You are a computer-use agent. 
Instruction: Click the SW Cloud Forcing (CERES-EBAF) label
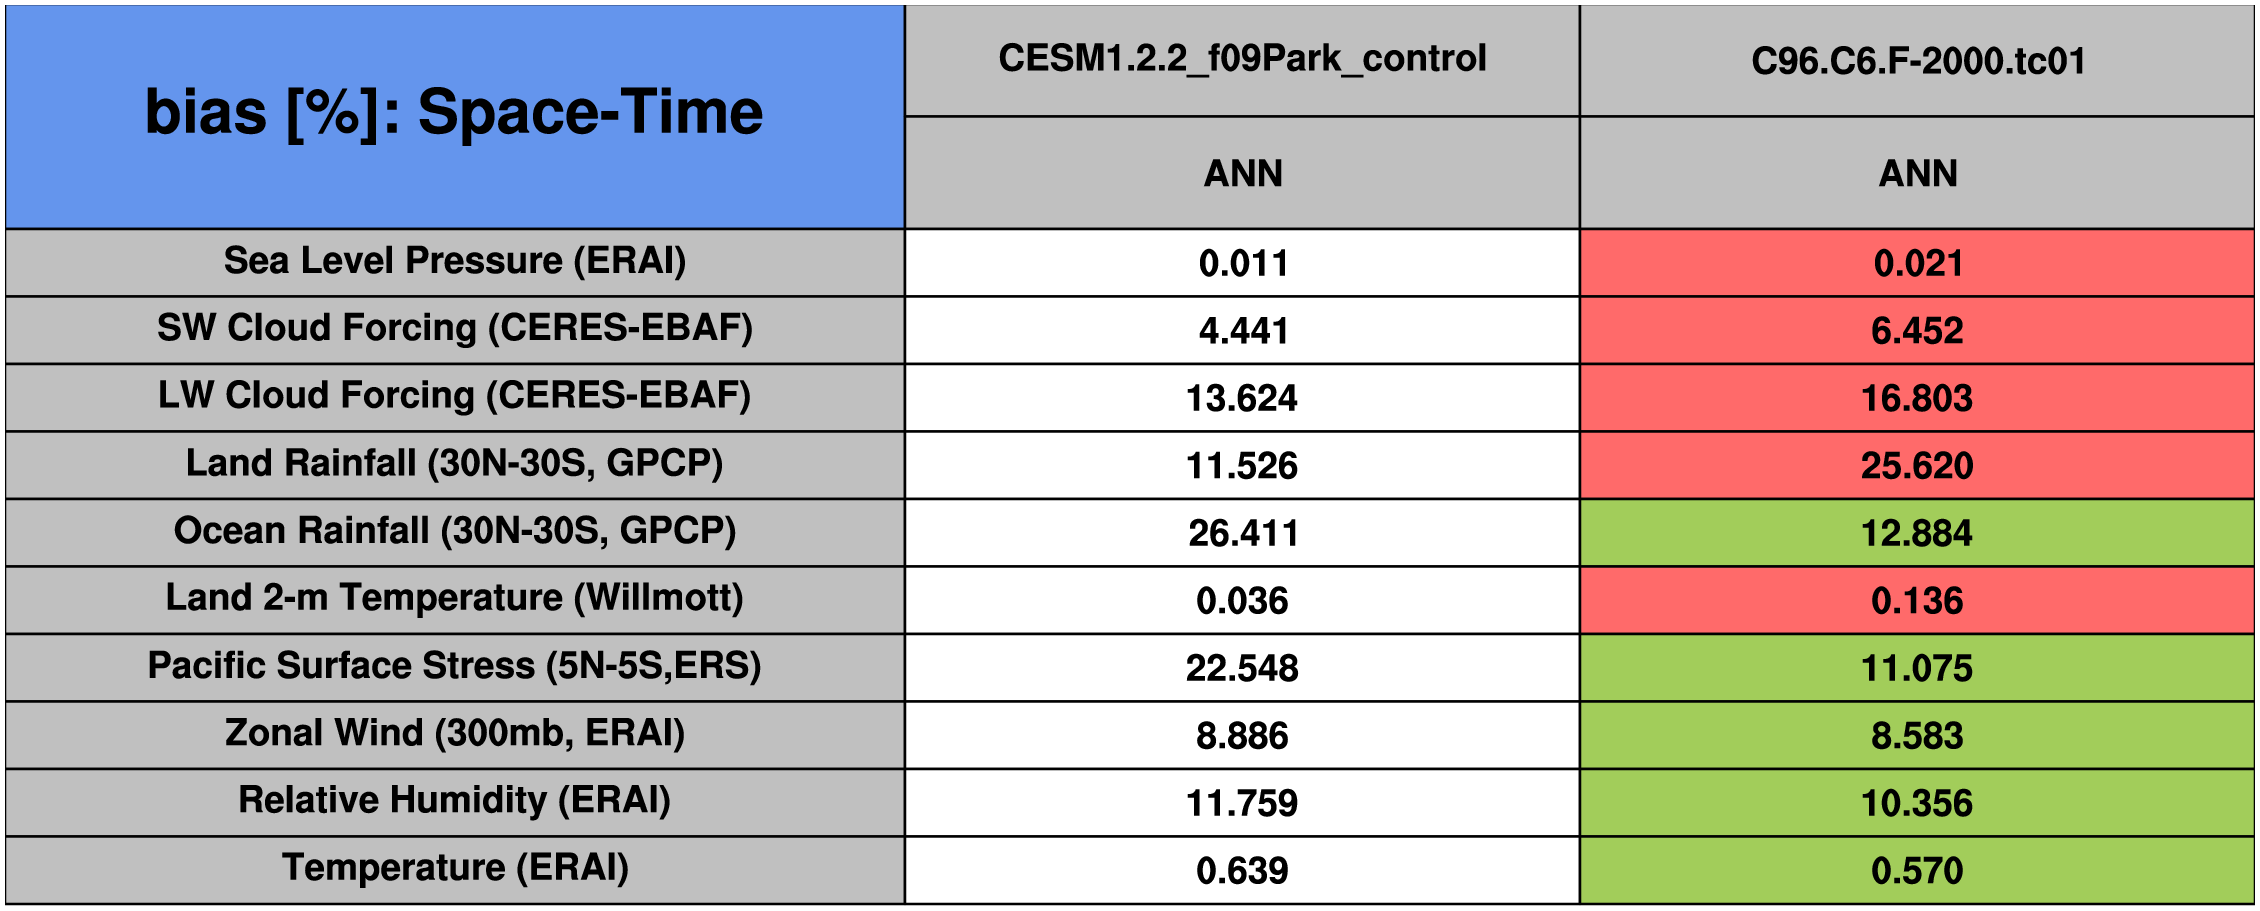click(x=454, y=328)
